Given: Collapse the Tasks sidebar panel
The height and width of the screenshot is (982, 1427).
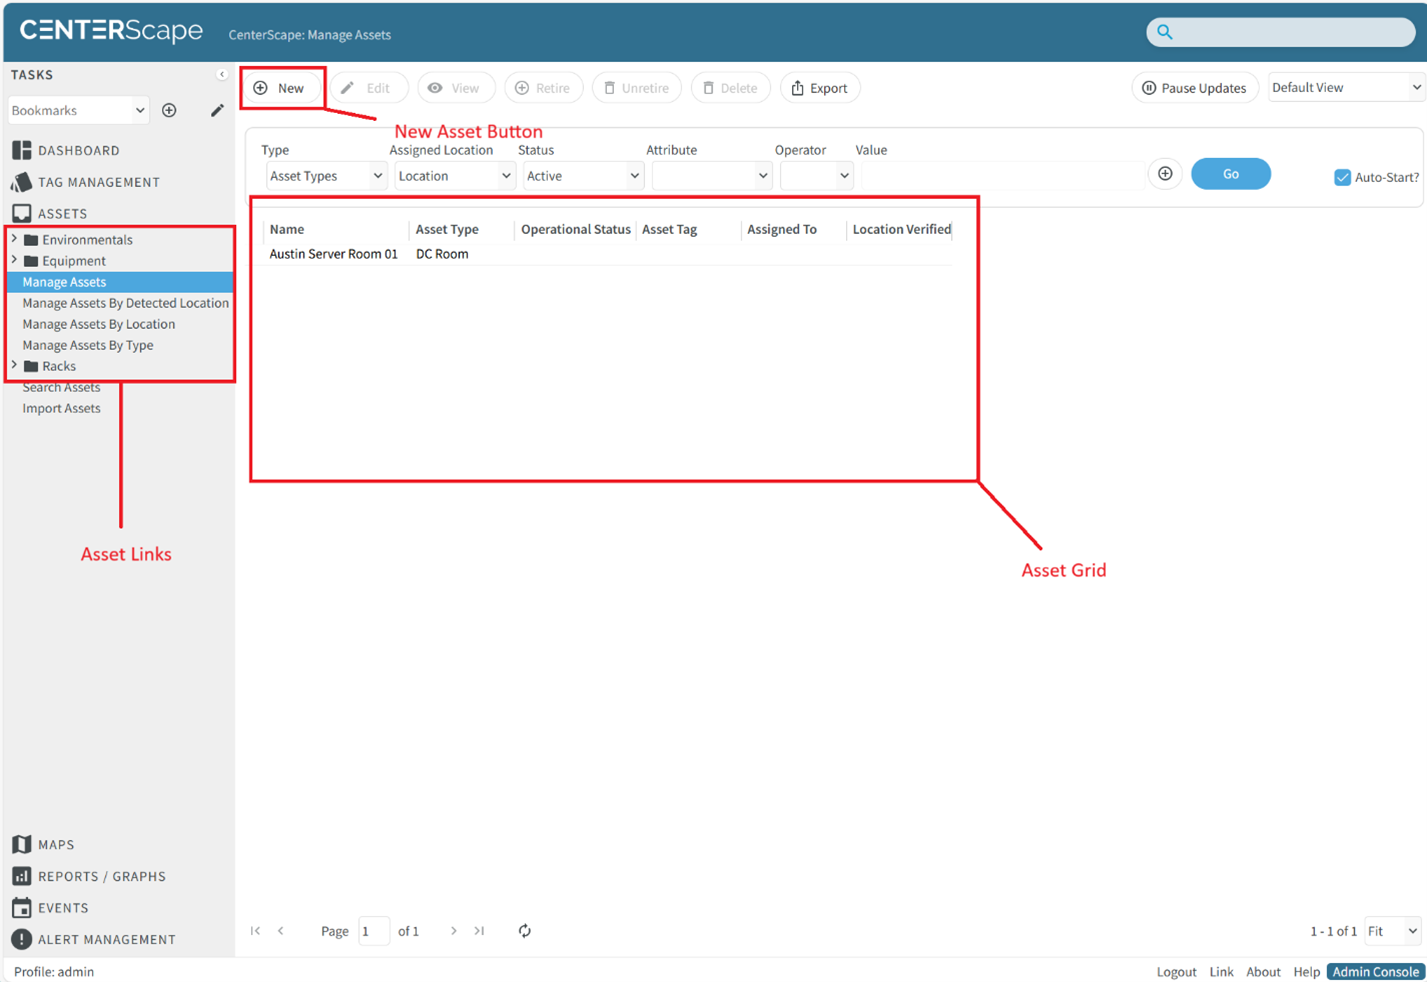Looking at the screenshot, I should 222,75.
